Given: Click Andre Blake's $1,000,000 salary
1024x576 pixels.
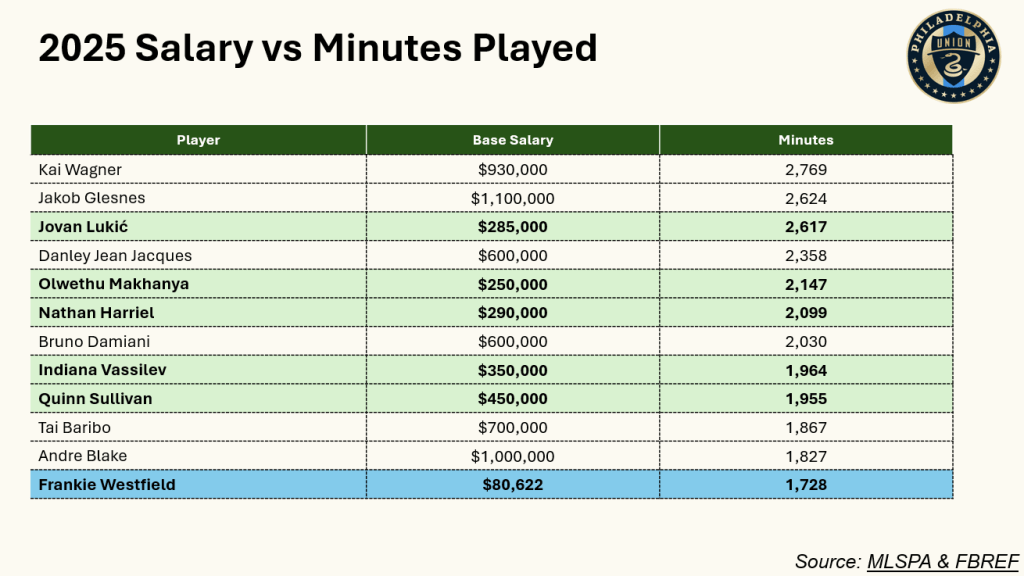Looking at the screenshot, I should (x=512, y=456).
